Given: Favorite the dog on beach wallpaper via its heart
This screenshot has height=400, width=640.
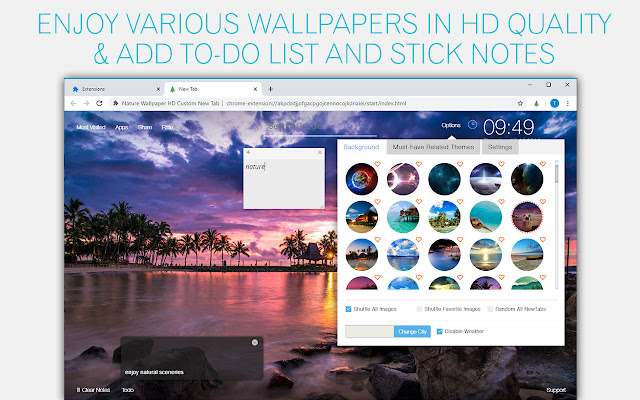Looking at the screenshot, I should (543, 202).
